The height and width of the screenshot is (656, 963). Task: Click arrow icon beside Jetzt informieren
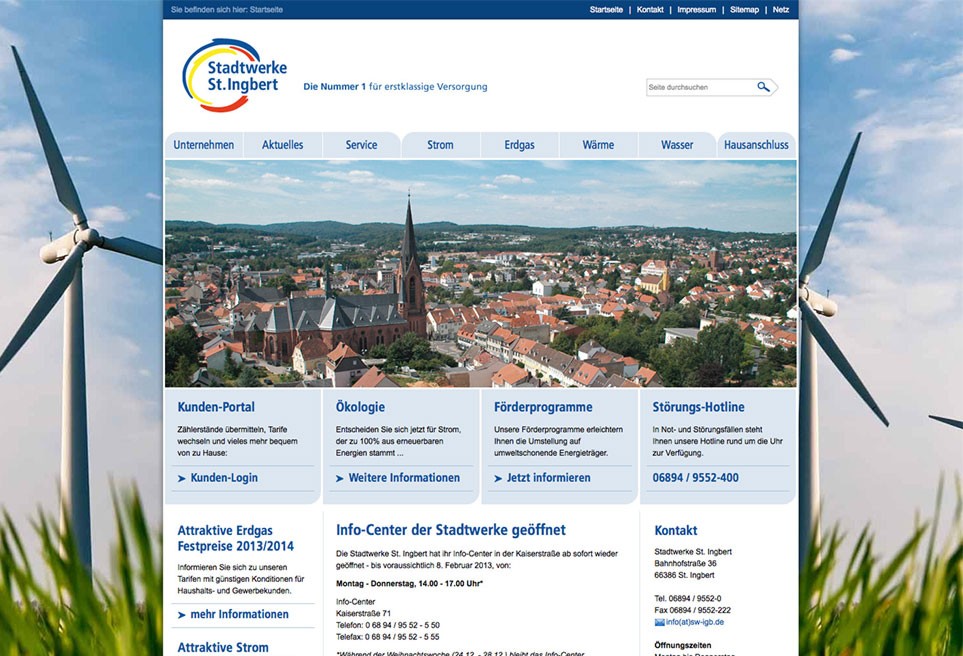(498, 478)
